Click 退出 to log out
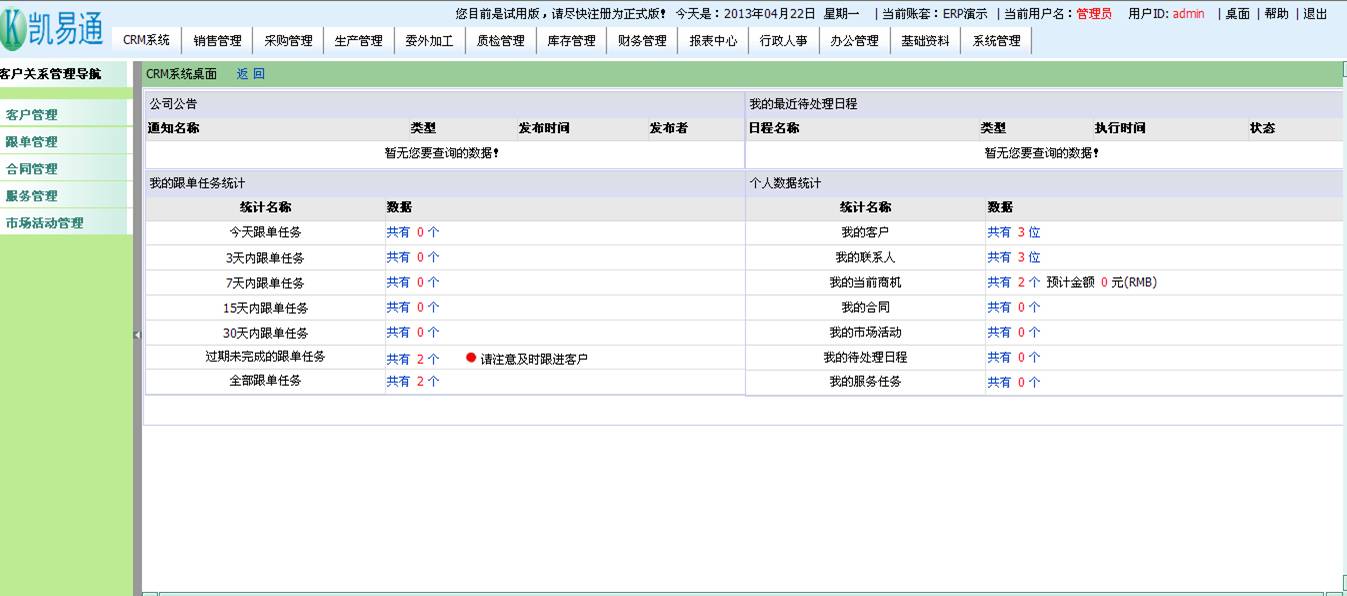 (x=1315, y=14)
